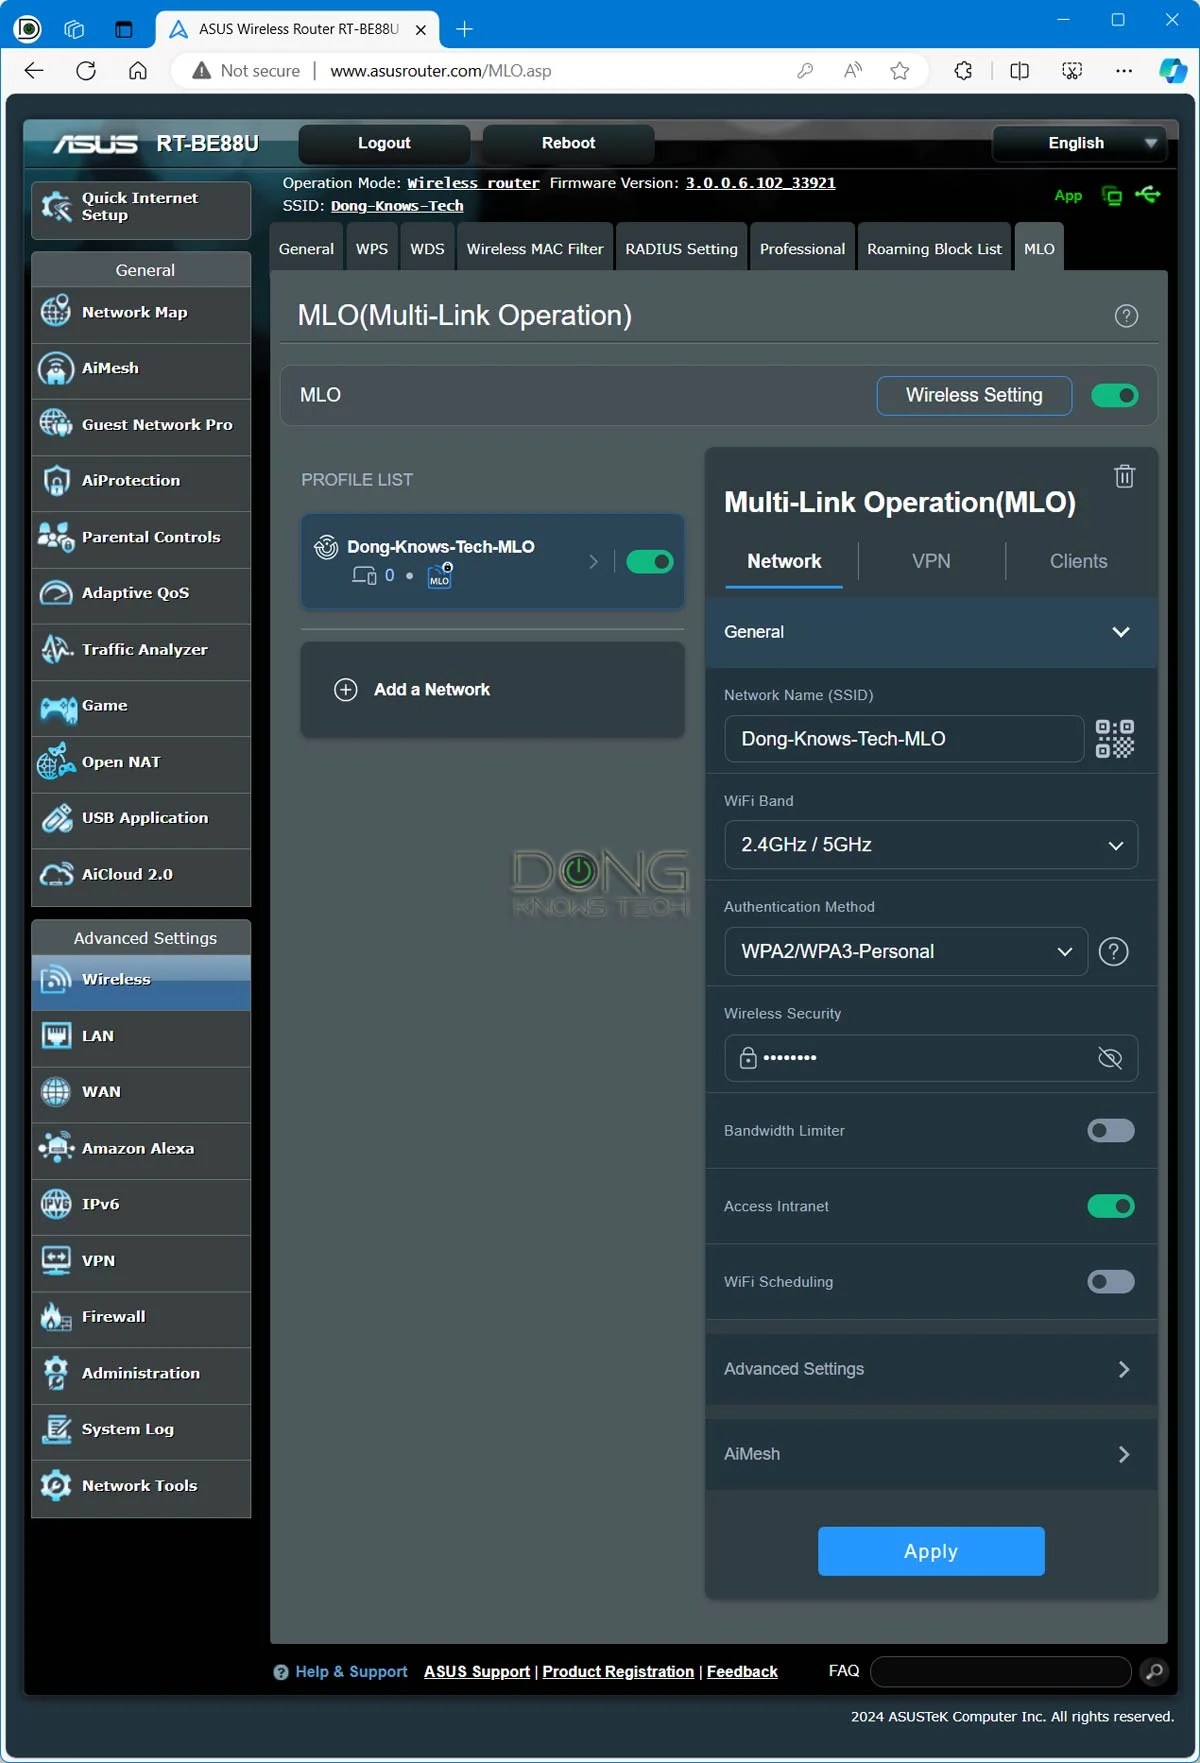This screenshot has width=1200, height=1763.
Task: Open System Log in the sidebar
Action: pos(141,1430)
